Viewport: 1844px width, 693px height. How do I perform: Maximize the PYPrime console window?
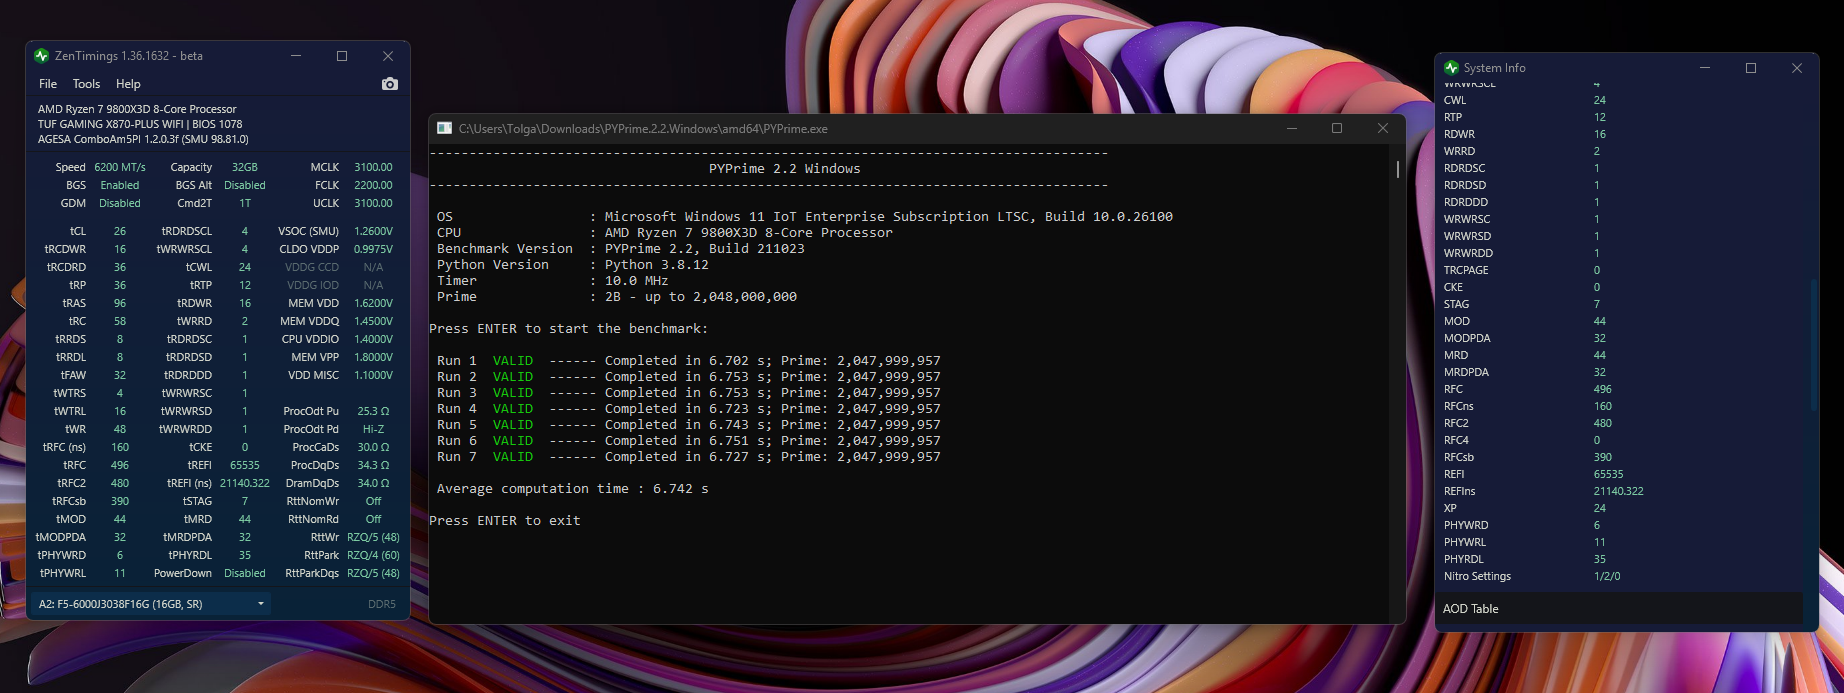coord(1337,128)
